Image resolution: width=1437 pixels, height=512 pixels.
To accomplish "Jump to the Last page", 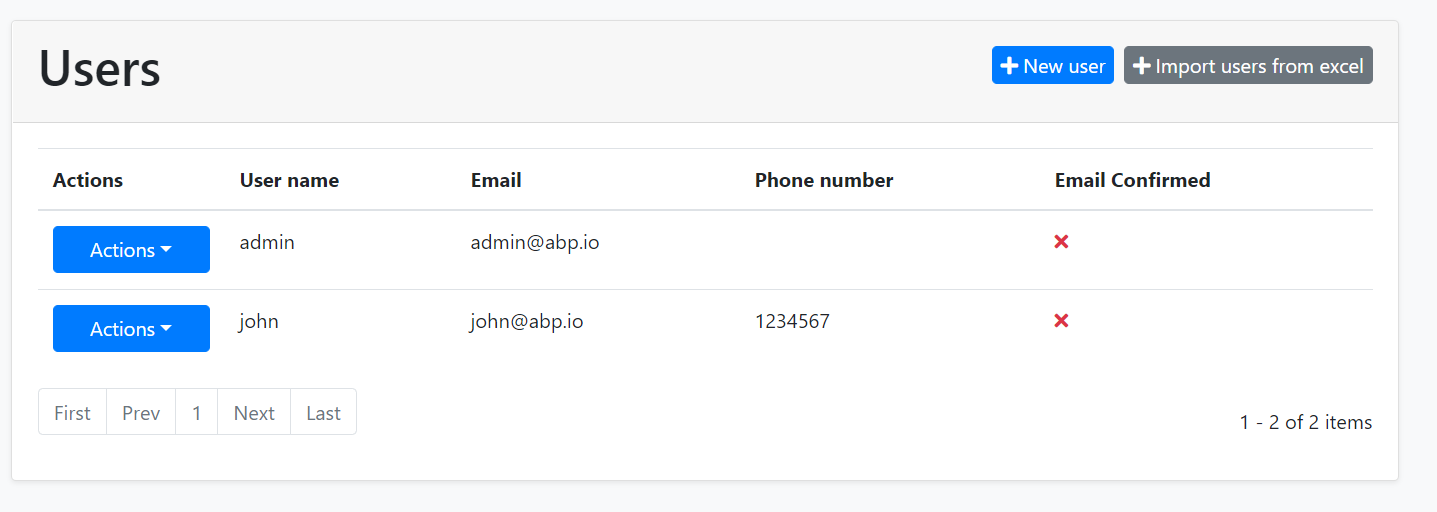I will pyautogui.click(x=323, y=413).
